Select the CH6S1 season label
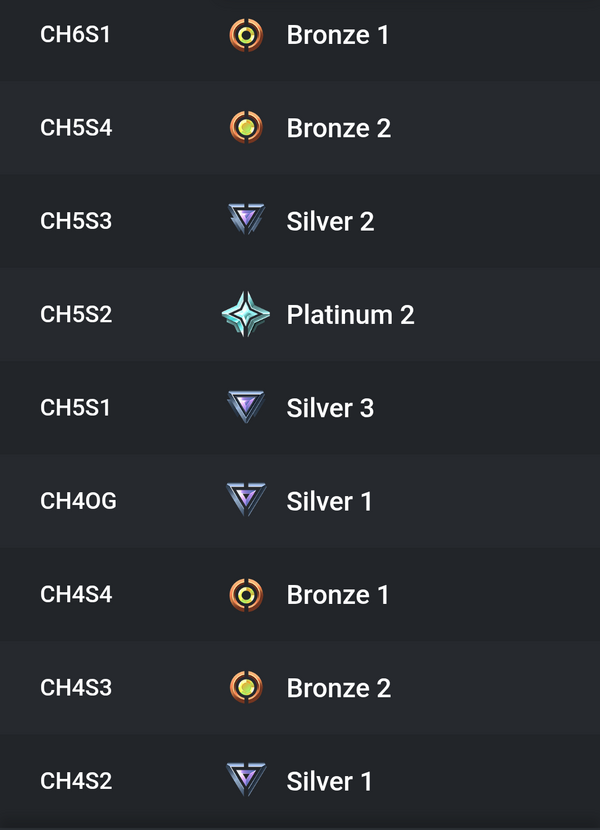The width and height of the screenshot is (600, 830). [x=76, y=36]
